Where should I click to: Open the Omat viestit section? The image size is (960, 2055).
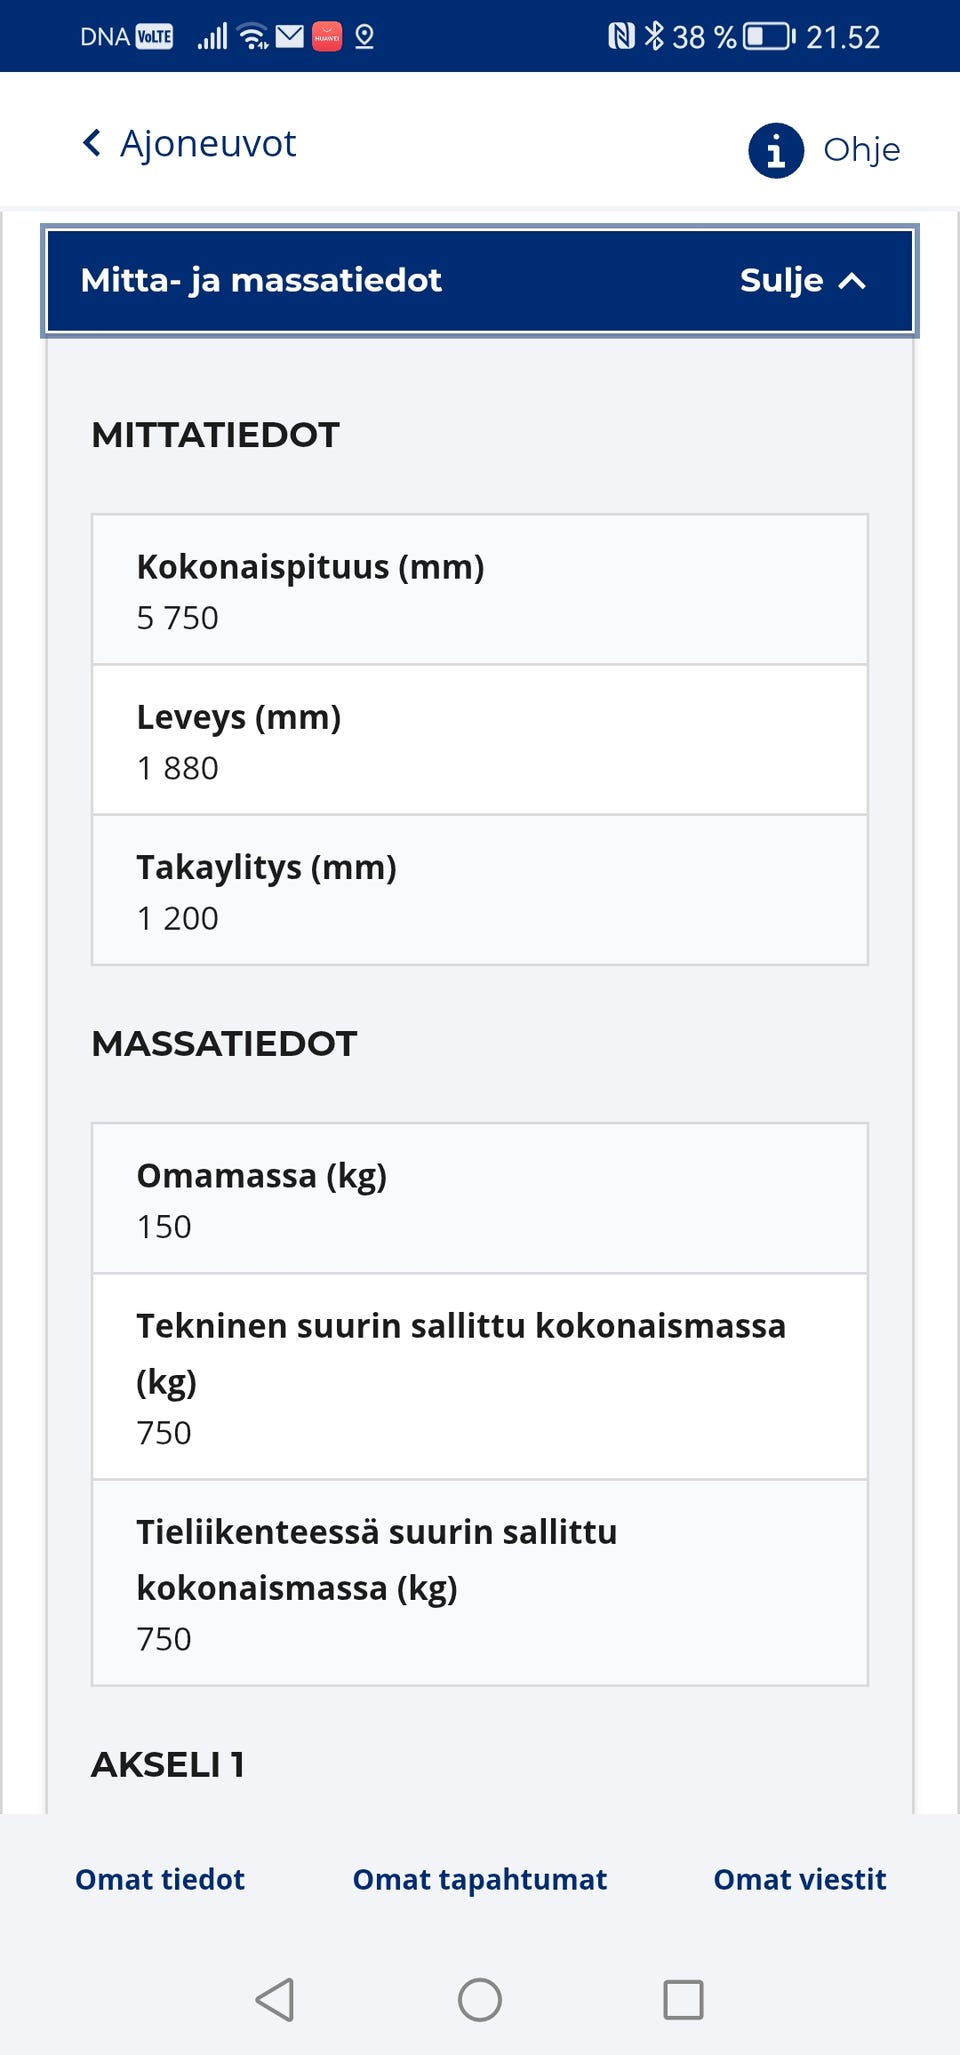pyautogui.click(x=799, y=1879)
